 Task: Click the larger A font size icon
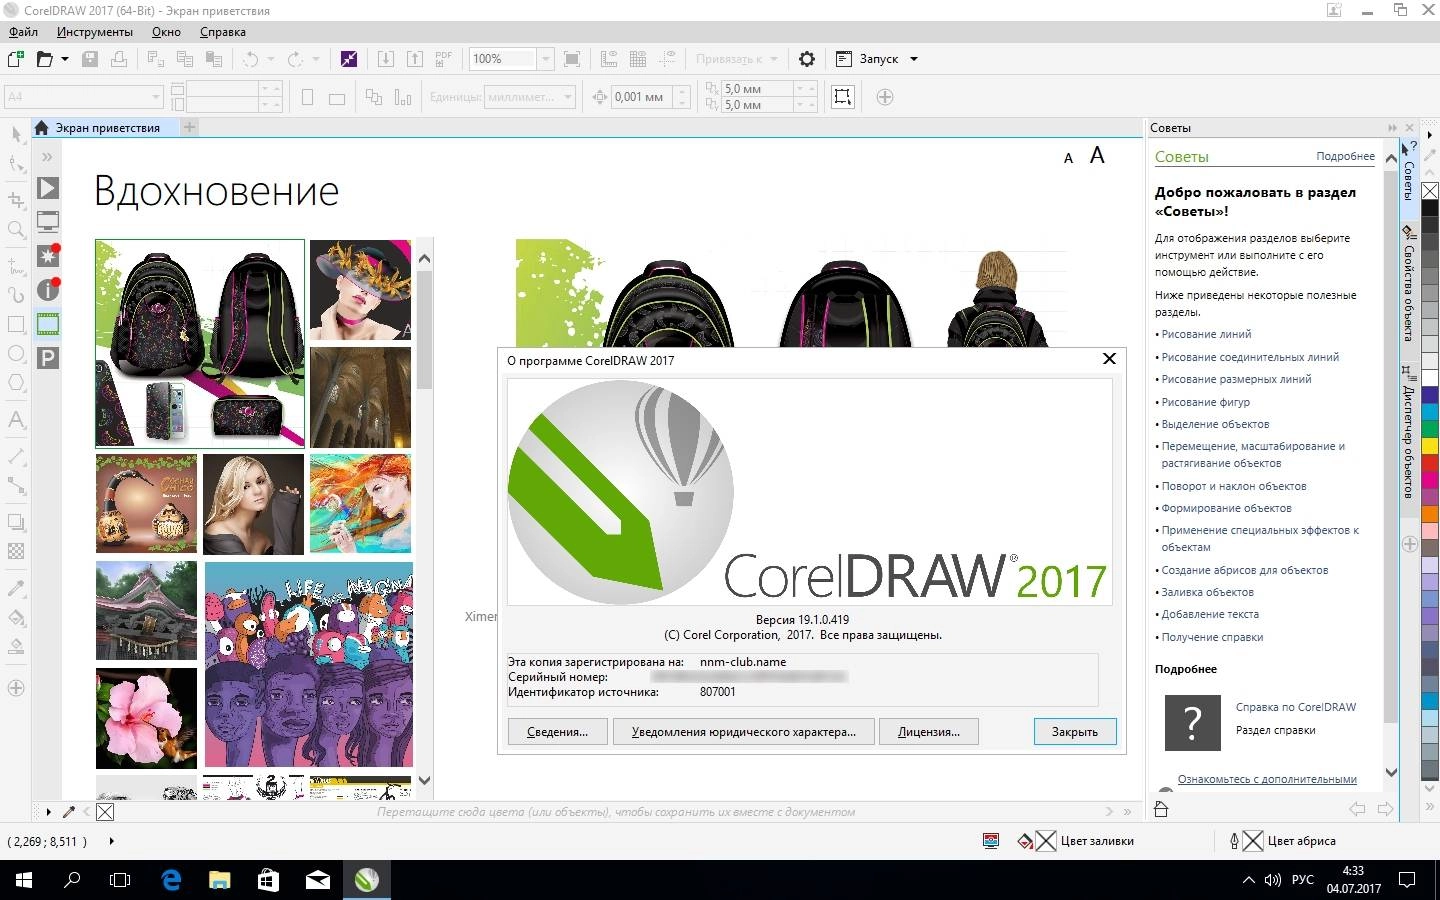1097,156
